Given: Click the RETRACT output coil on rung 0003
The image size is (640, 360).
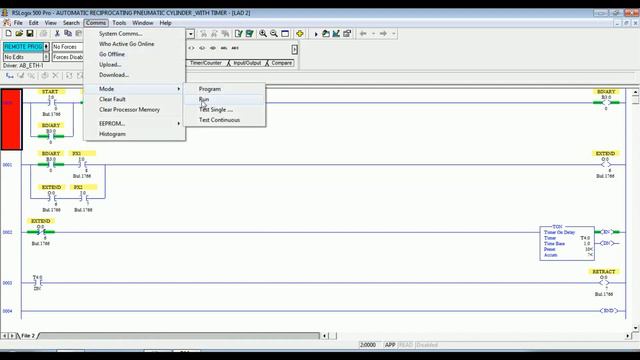Looking at the screenshot, I should click(x=604, y=282).
